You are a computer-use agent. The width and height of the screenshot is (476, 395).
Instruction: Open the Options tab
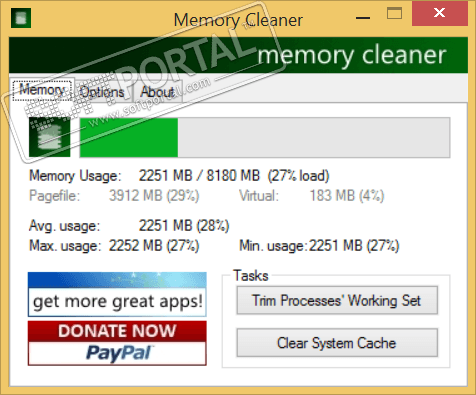[x=102, y=92]
